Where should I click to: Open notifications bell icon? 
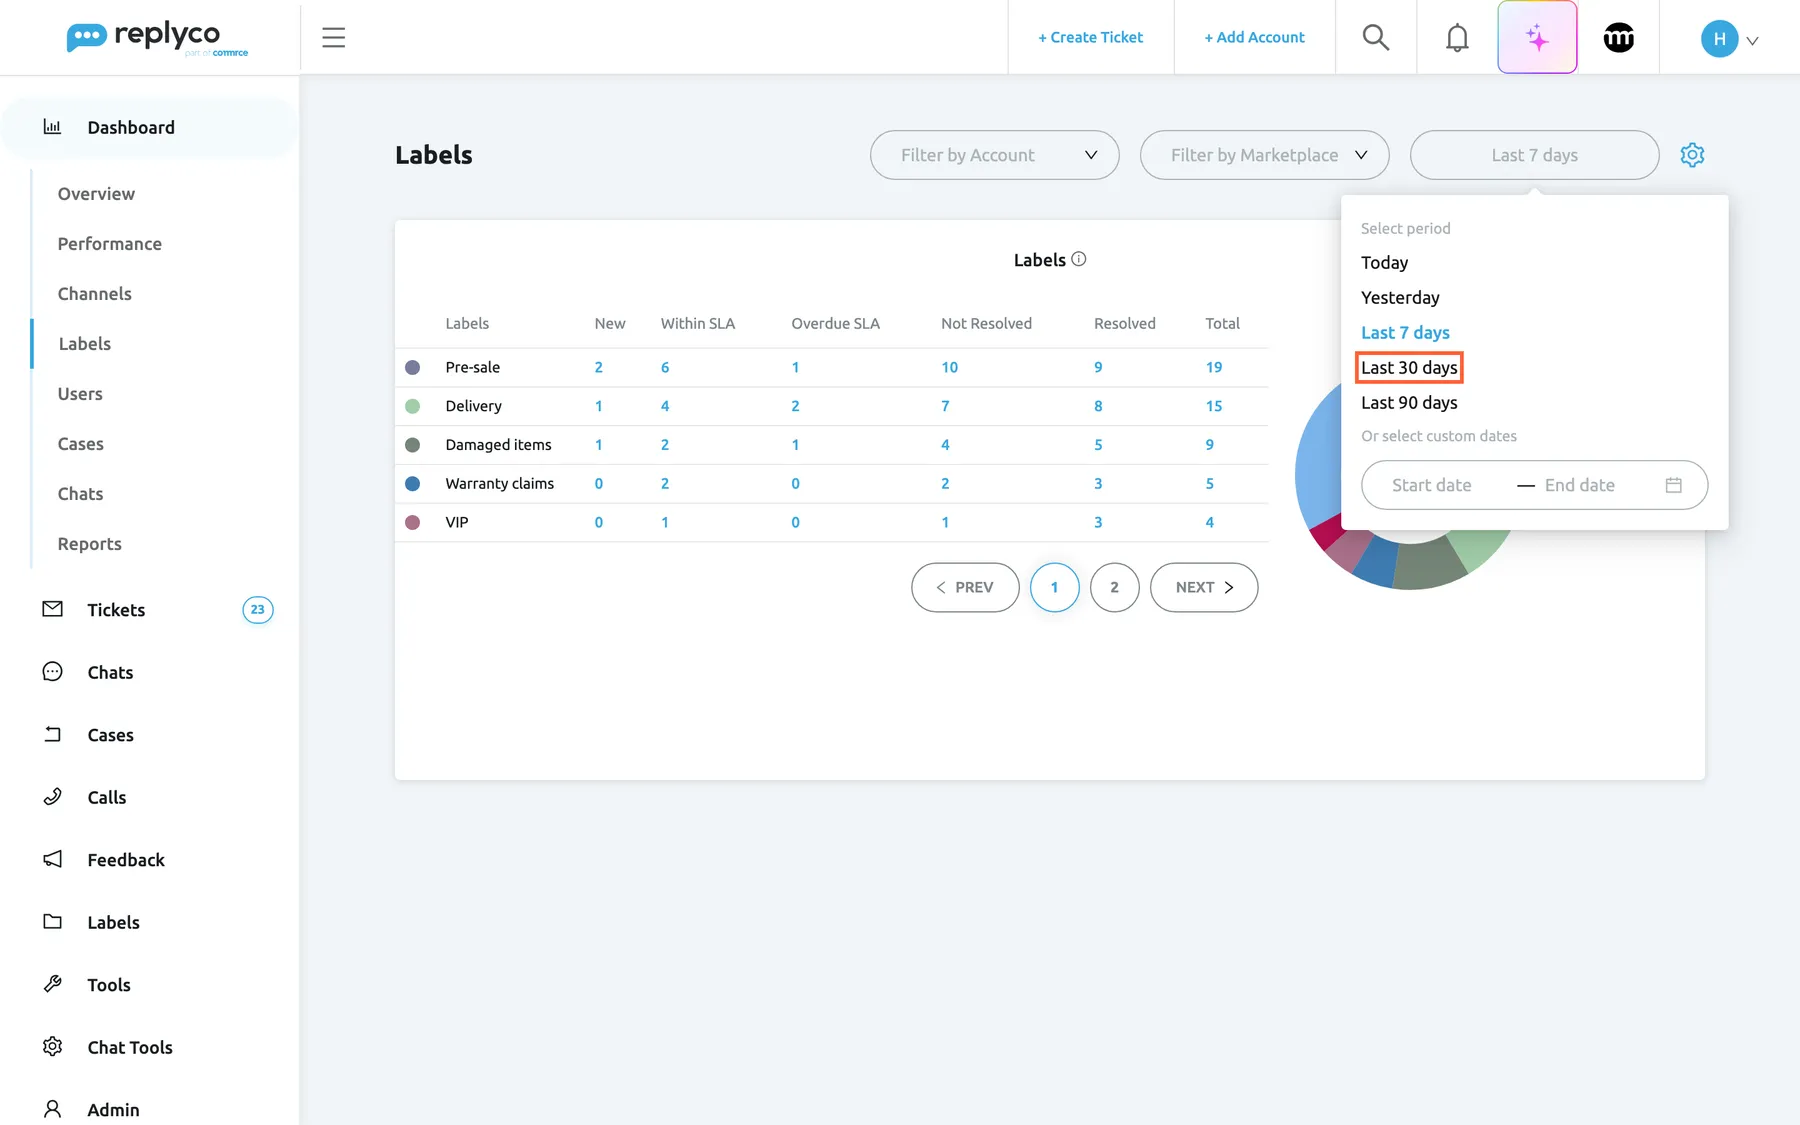click(1457, 38)
